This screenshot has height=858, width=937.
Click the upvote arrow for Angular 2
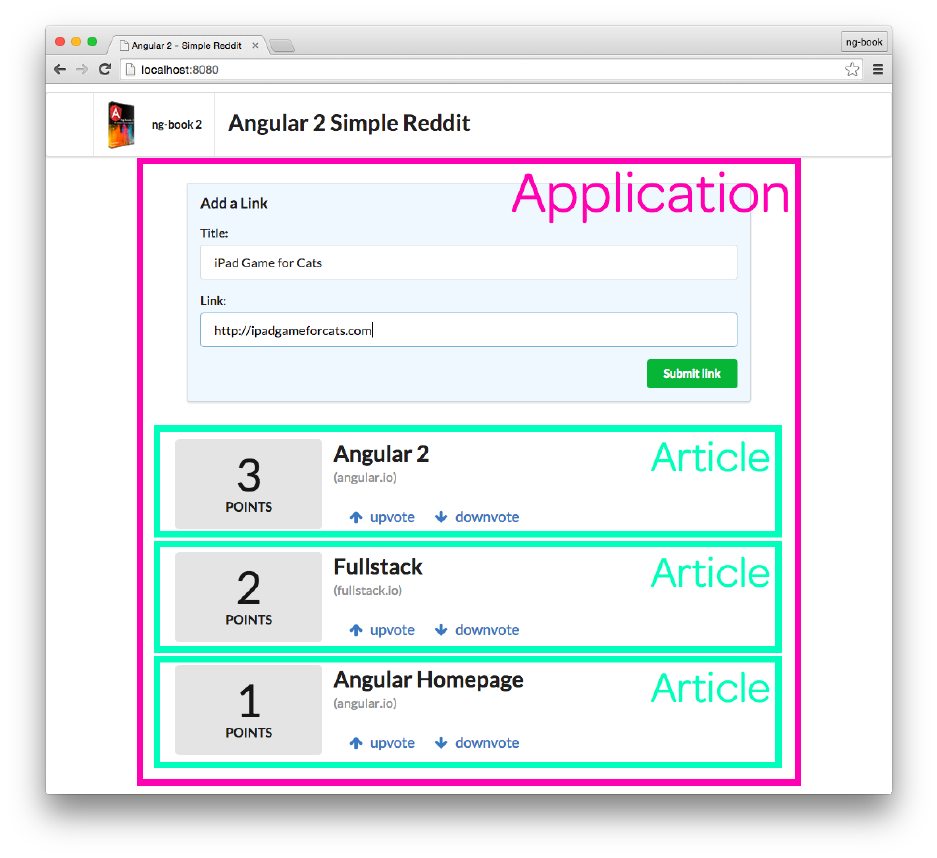[x=356, y=517]
